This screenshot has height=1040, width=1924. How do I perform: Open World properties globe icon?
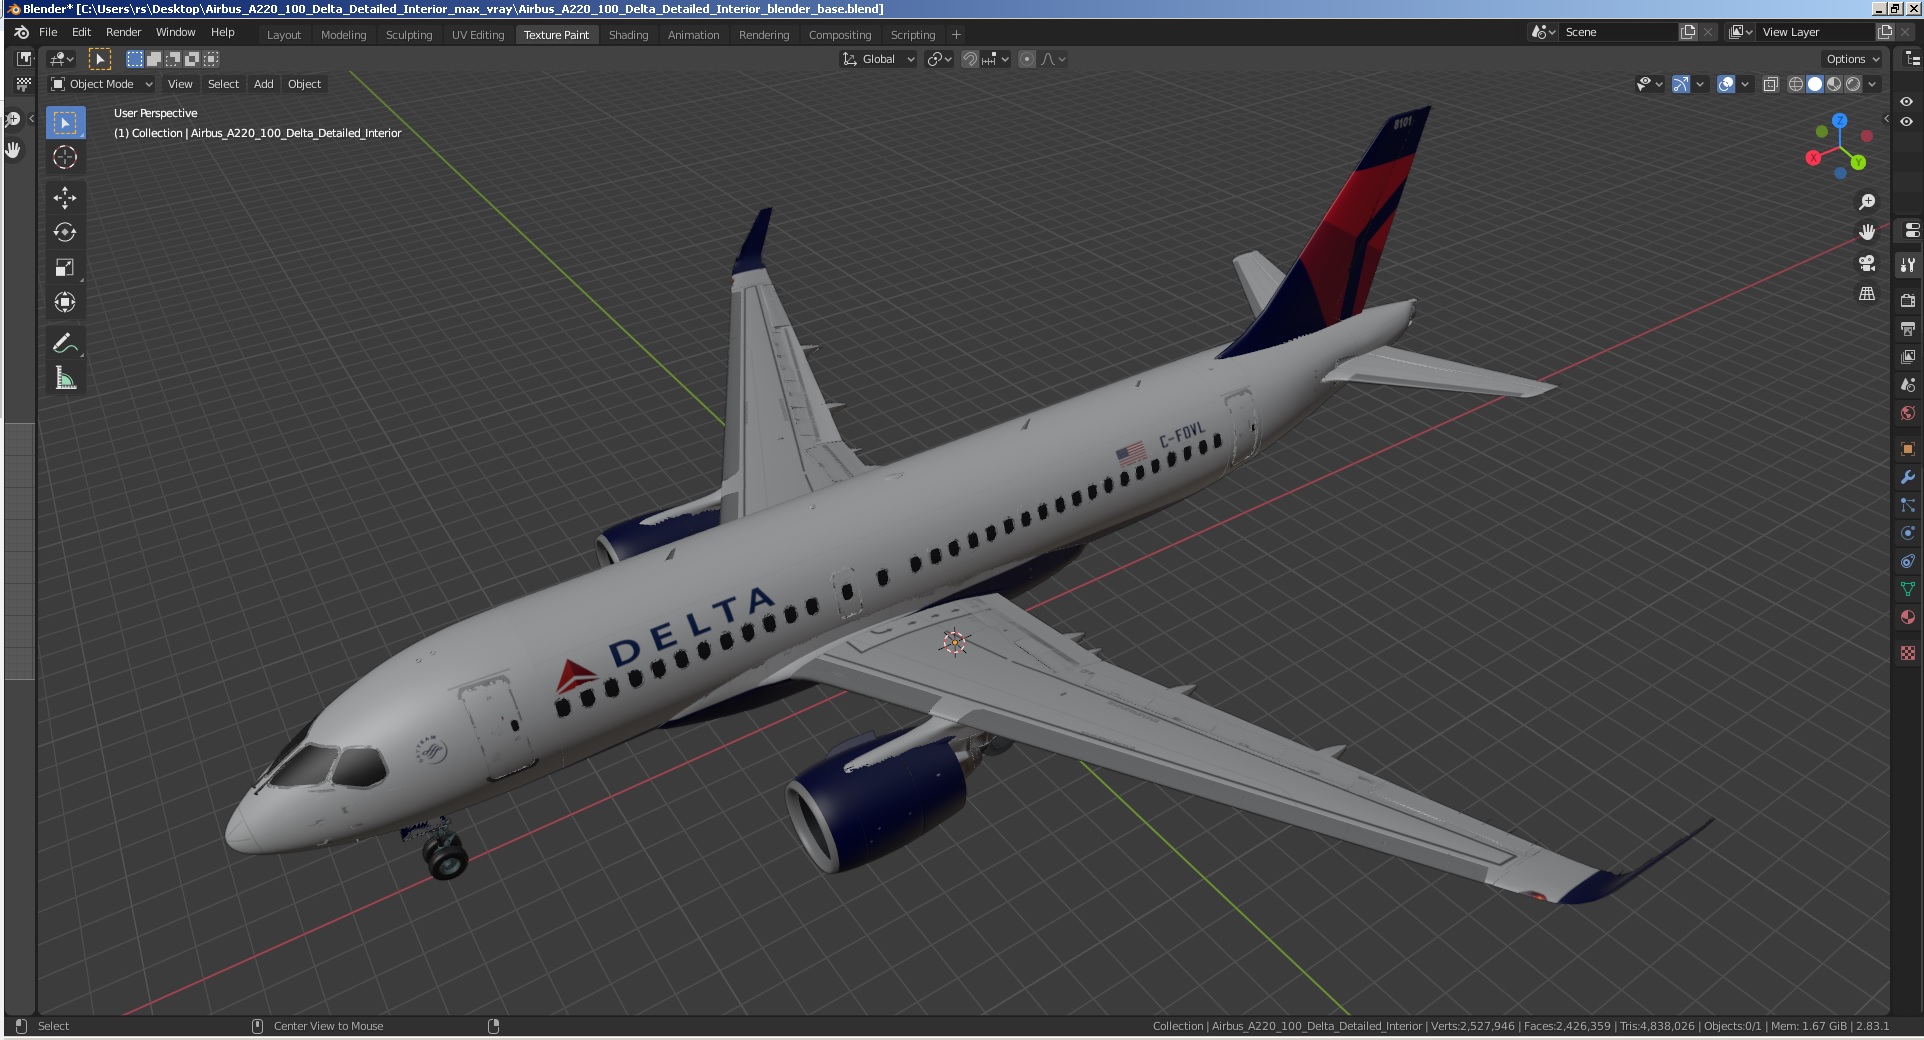click(x=1908, y=413)
